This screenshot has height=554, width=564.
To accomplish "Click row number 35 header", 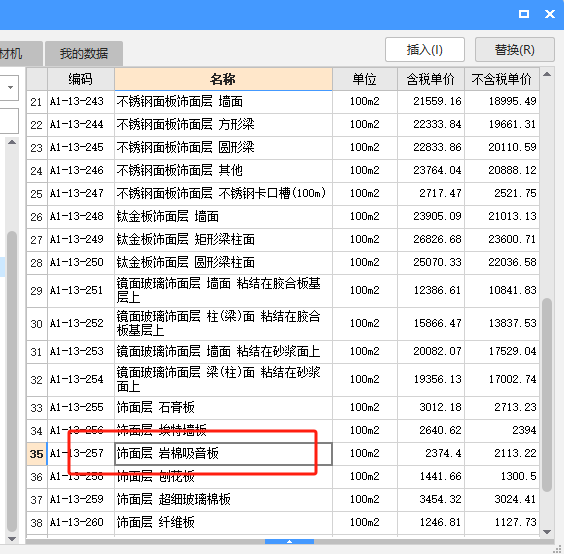I will click(37, 454).
